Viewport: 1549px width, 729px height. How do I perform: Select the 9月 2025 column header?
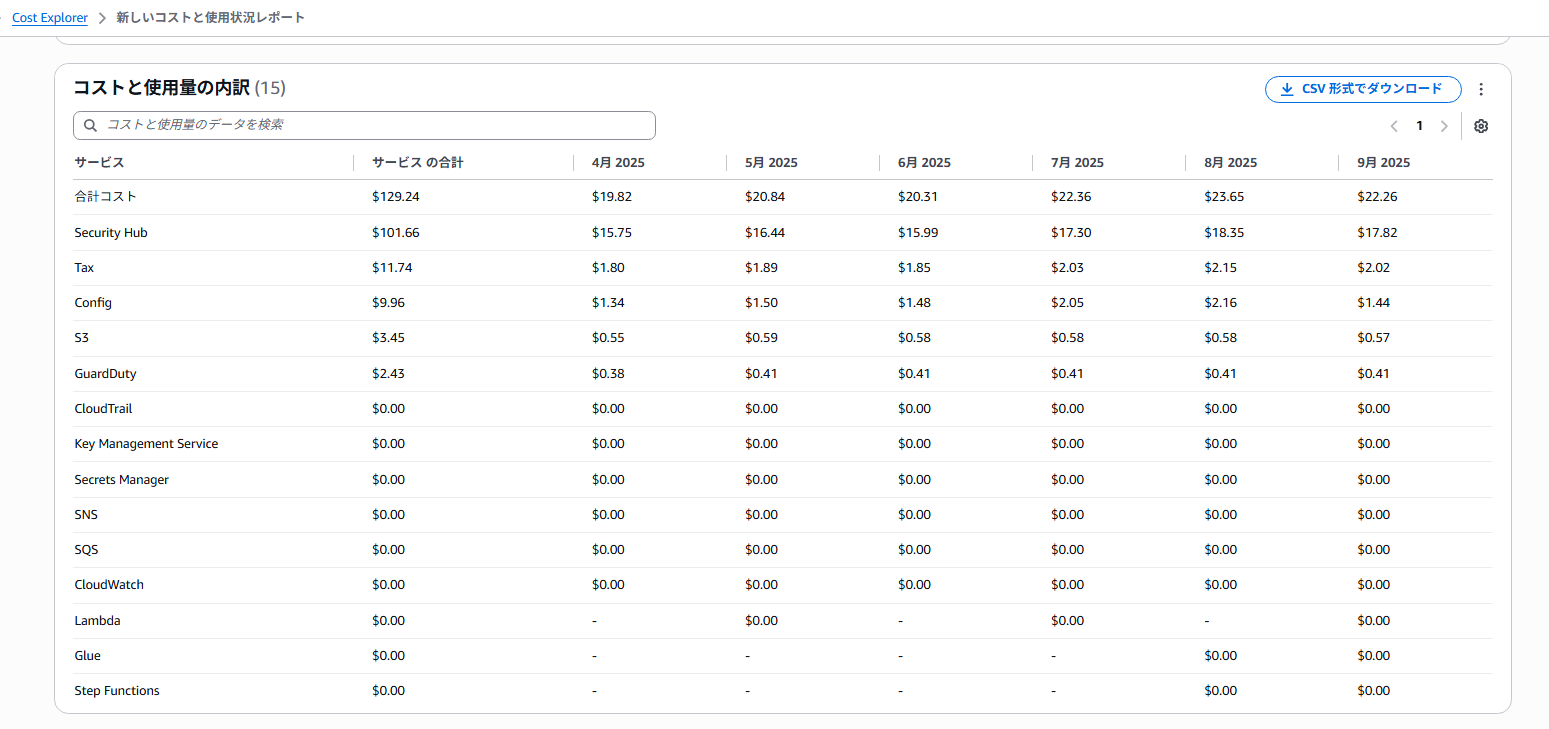(x=1383, y=162)
